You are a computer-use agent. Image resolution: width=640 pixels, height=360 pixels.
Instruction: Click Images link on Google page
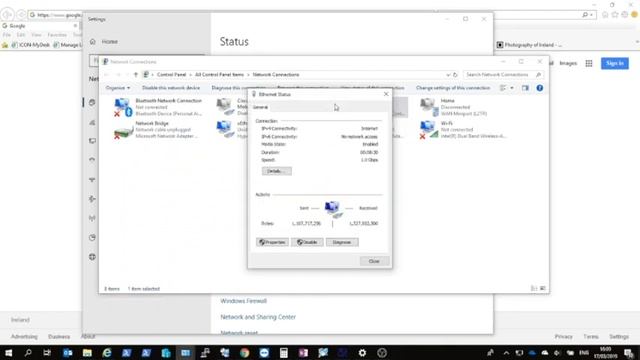tap(568, 63)
